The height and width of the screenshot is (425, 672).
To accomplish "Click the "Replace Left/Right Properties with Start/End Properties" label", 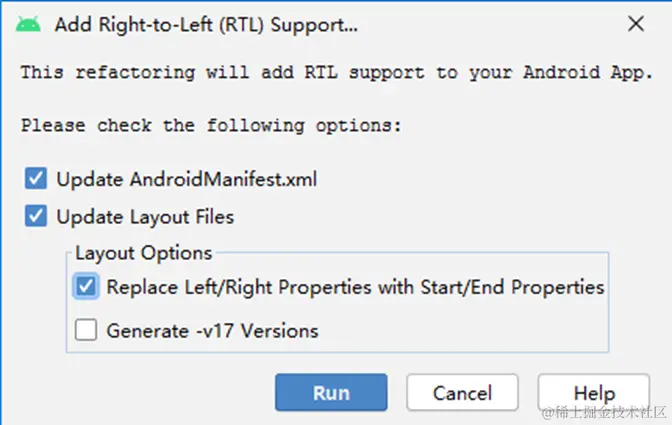I will (x=355, y=287).
